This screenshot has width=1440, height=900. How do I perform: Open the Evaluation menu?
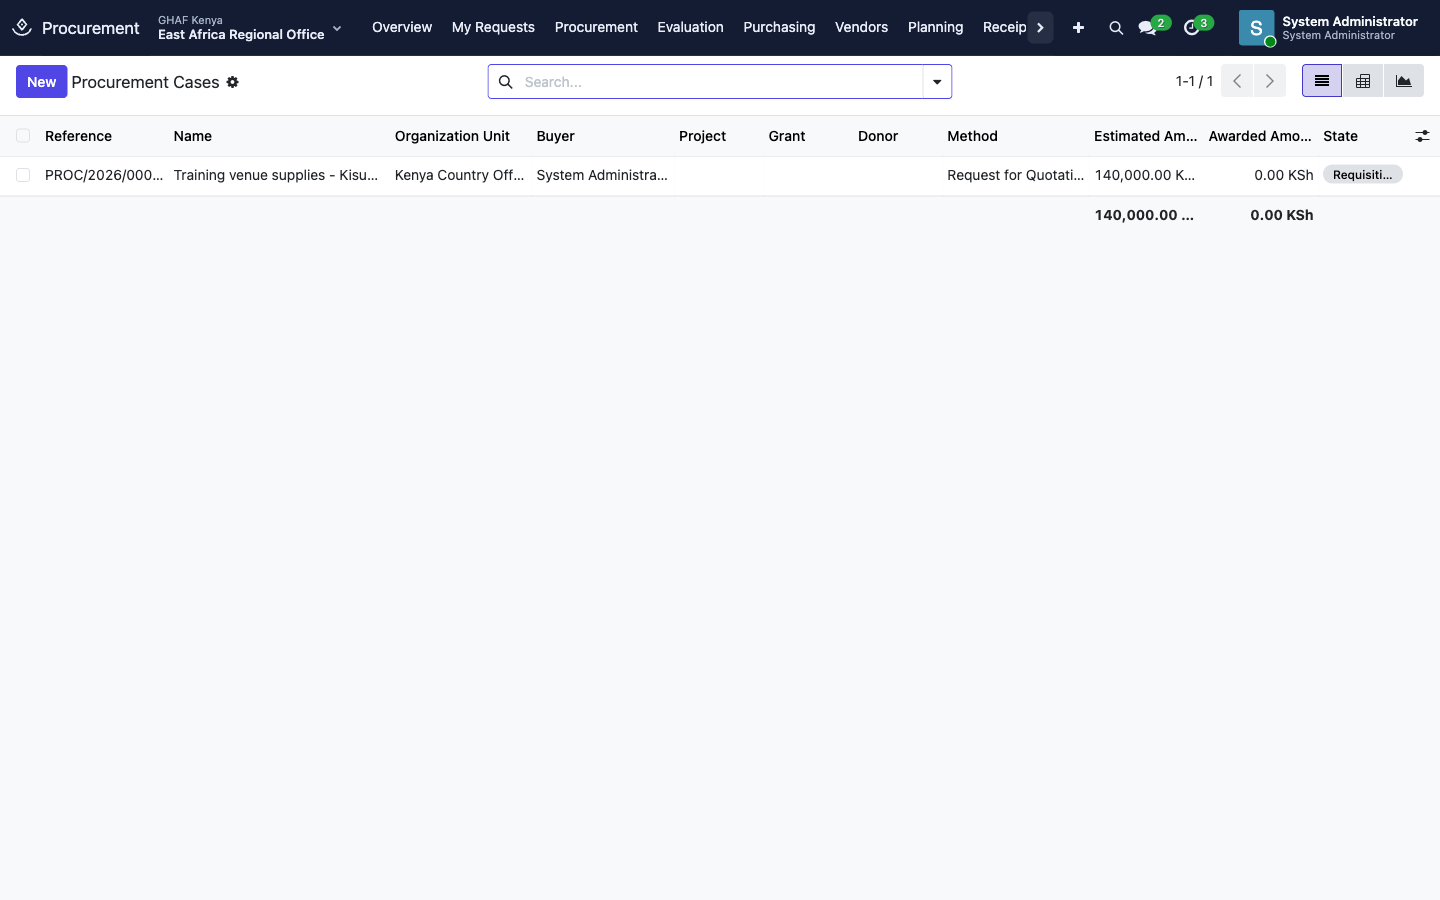click(x=690, y=28)
